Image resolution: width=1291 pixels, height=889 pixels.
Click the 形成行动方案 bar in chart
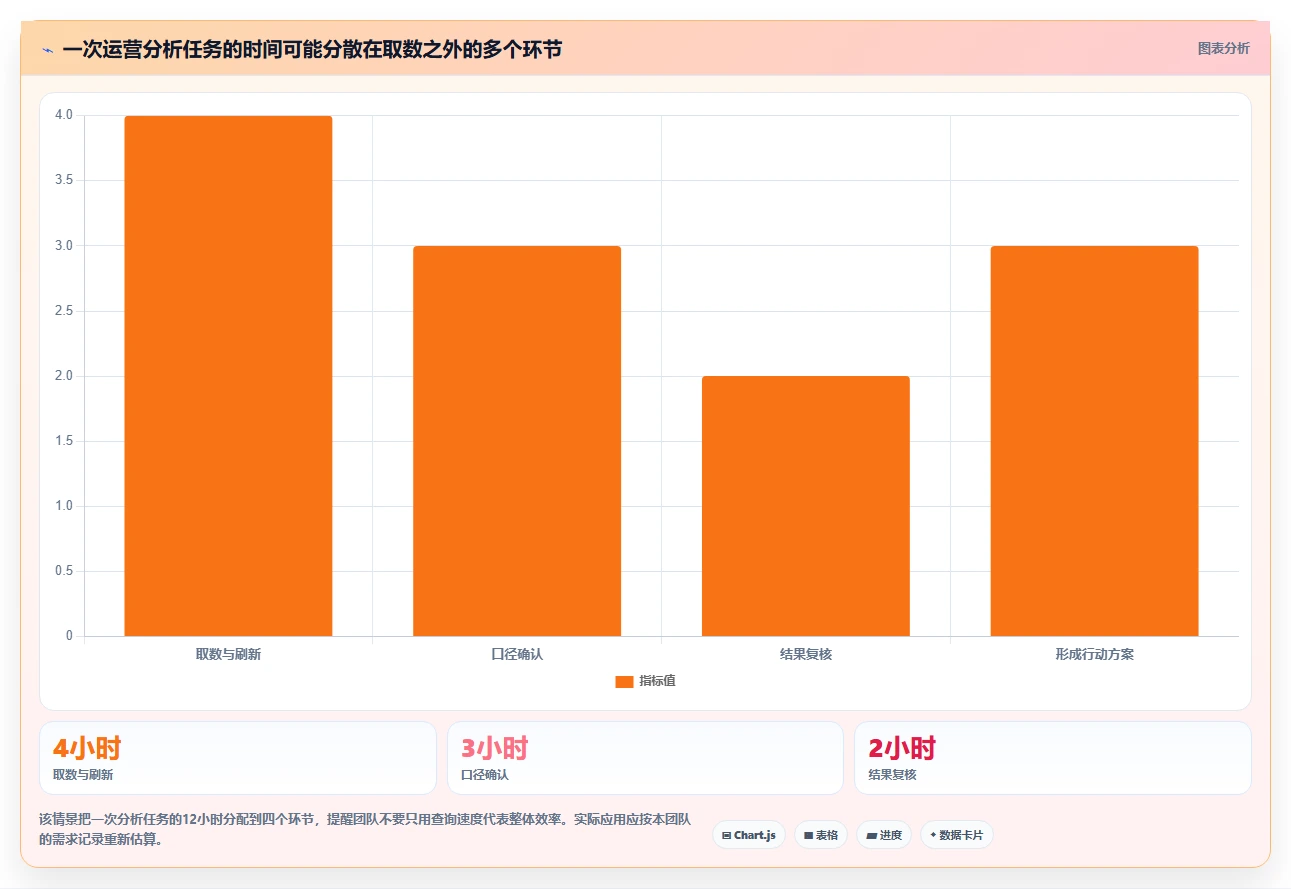point(1094,441)
